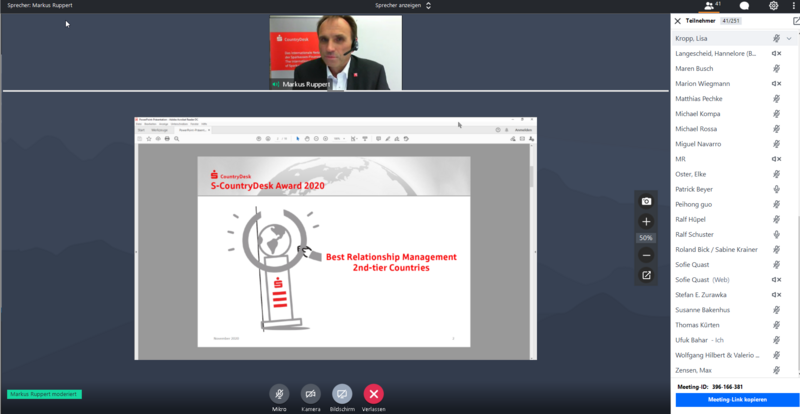
Task: Pop out the shared screen window
Action: [646, 275]
